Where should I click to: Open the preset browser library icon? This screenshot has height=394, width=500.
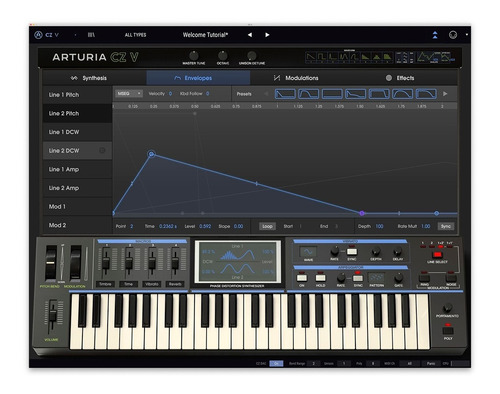click(91, 35)
